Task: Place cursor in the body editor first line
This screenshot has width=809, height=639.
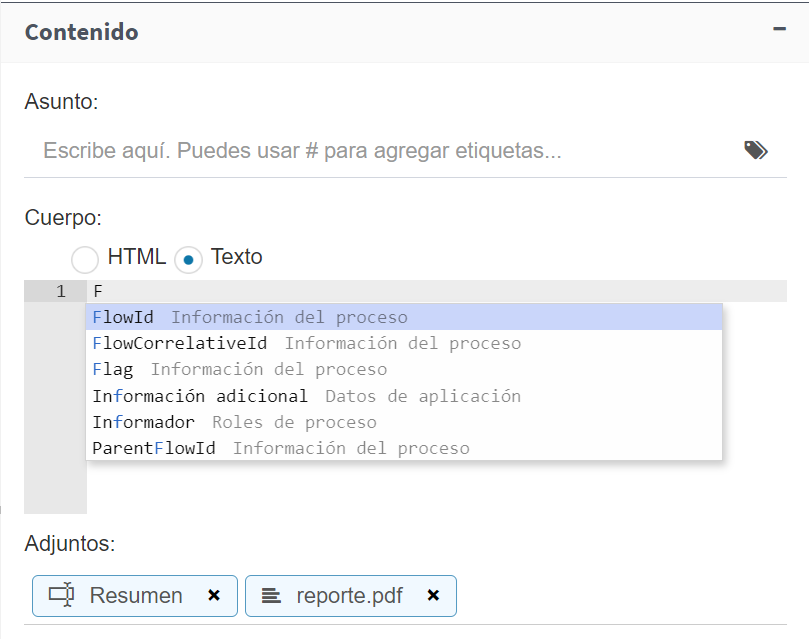Action: (436, 291)
